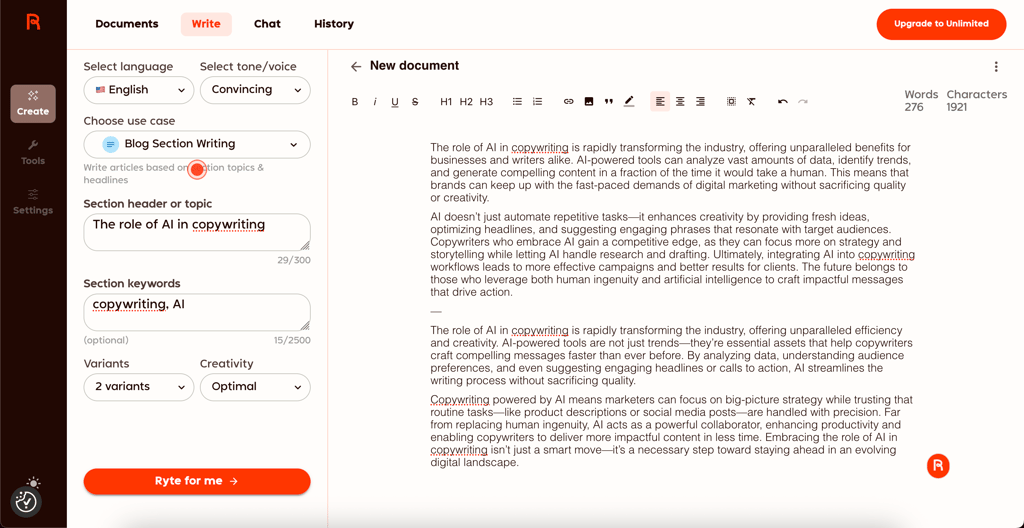Viewport: 1024px width, 528px height.
Task: Align text to the right
Action: click(x=700, y=101)
